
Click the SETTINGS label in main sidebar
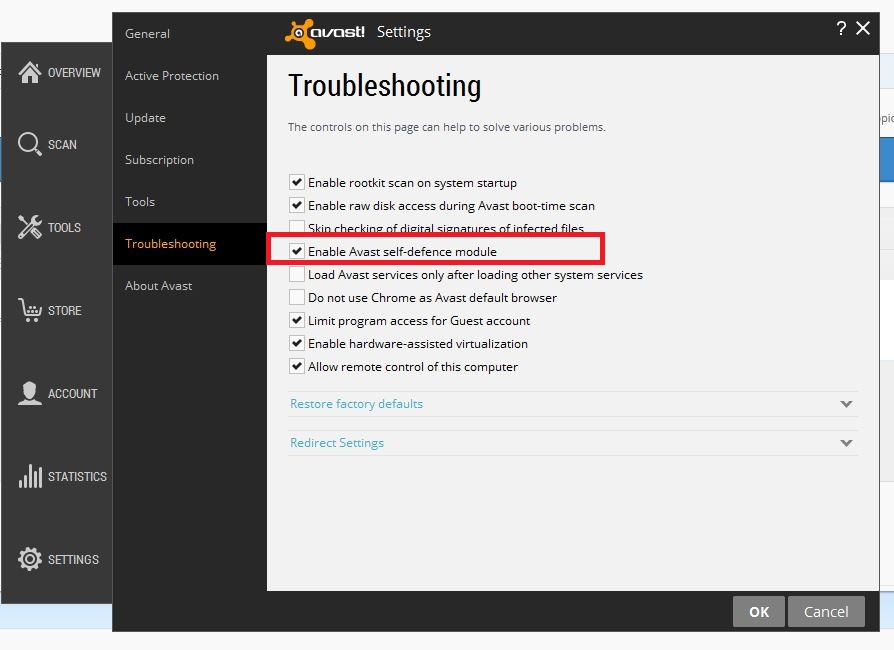coord(73,559)
